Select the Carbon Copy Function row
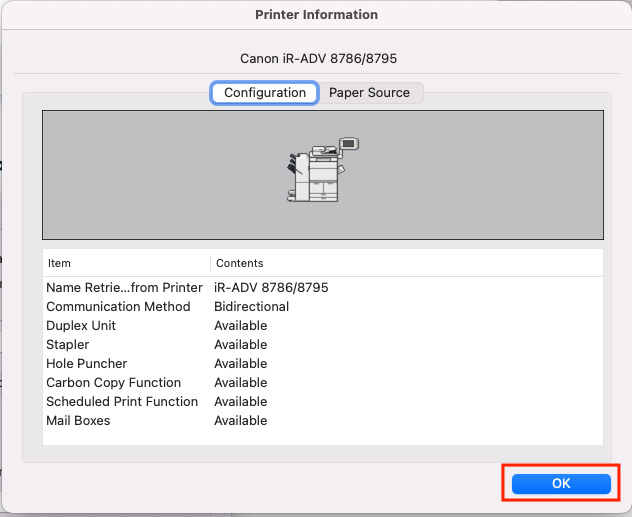Viewport: 632px width, 517px height. pos(323,382)
